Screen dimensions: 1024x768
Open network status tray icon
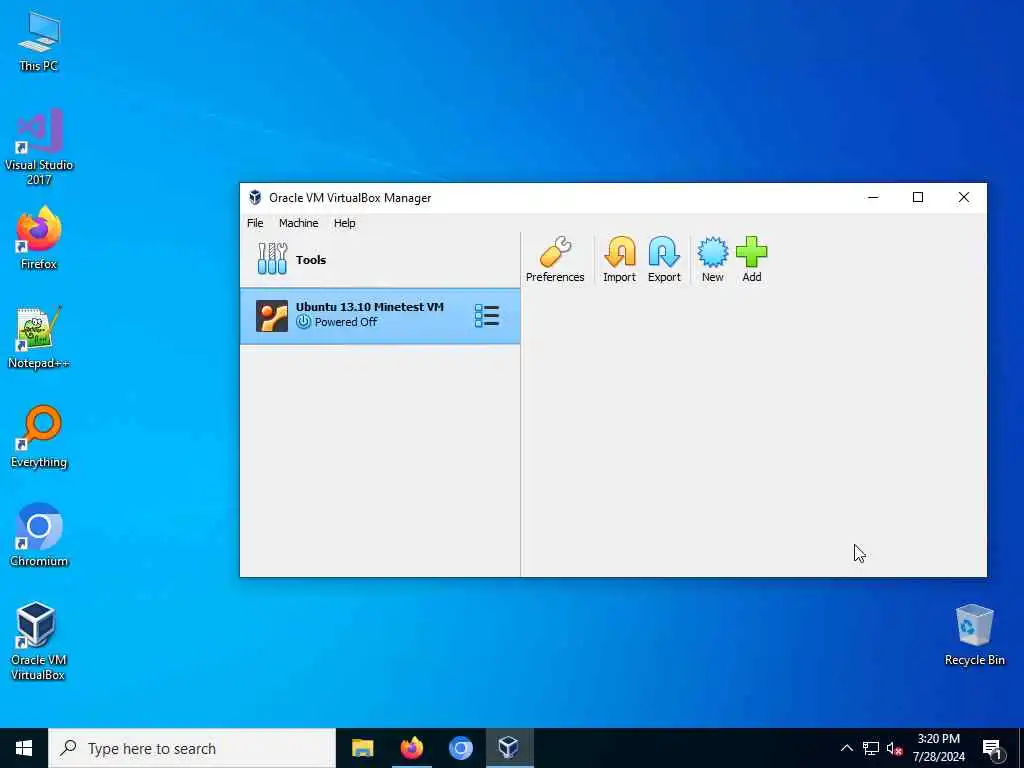pos(871,748)
